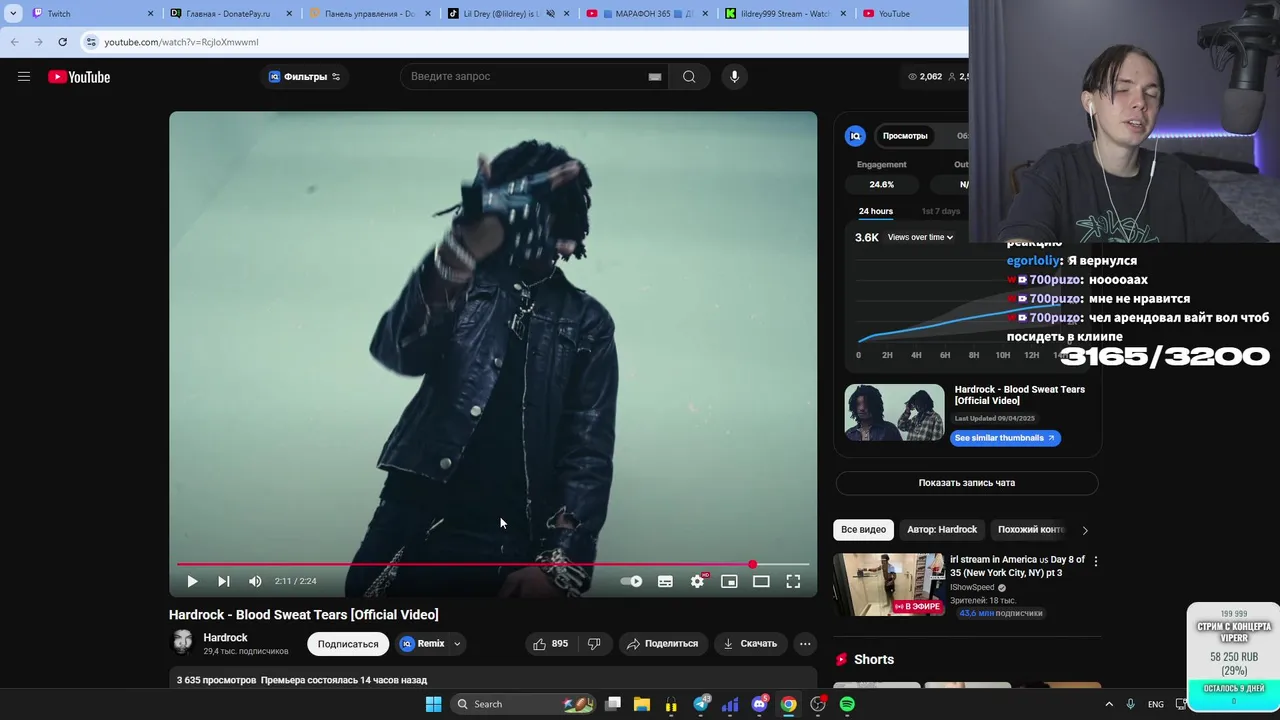Select the Похожий контент filter chip
Image resolution: width=1280 pixels, height=720 pixels.
pyautogui.click(x=1031, y=529)
